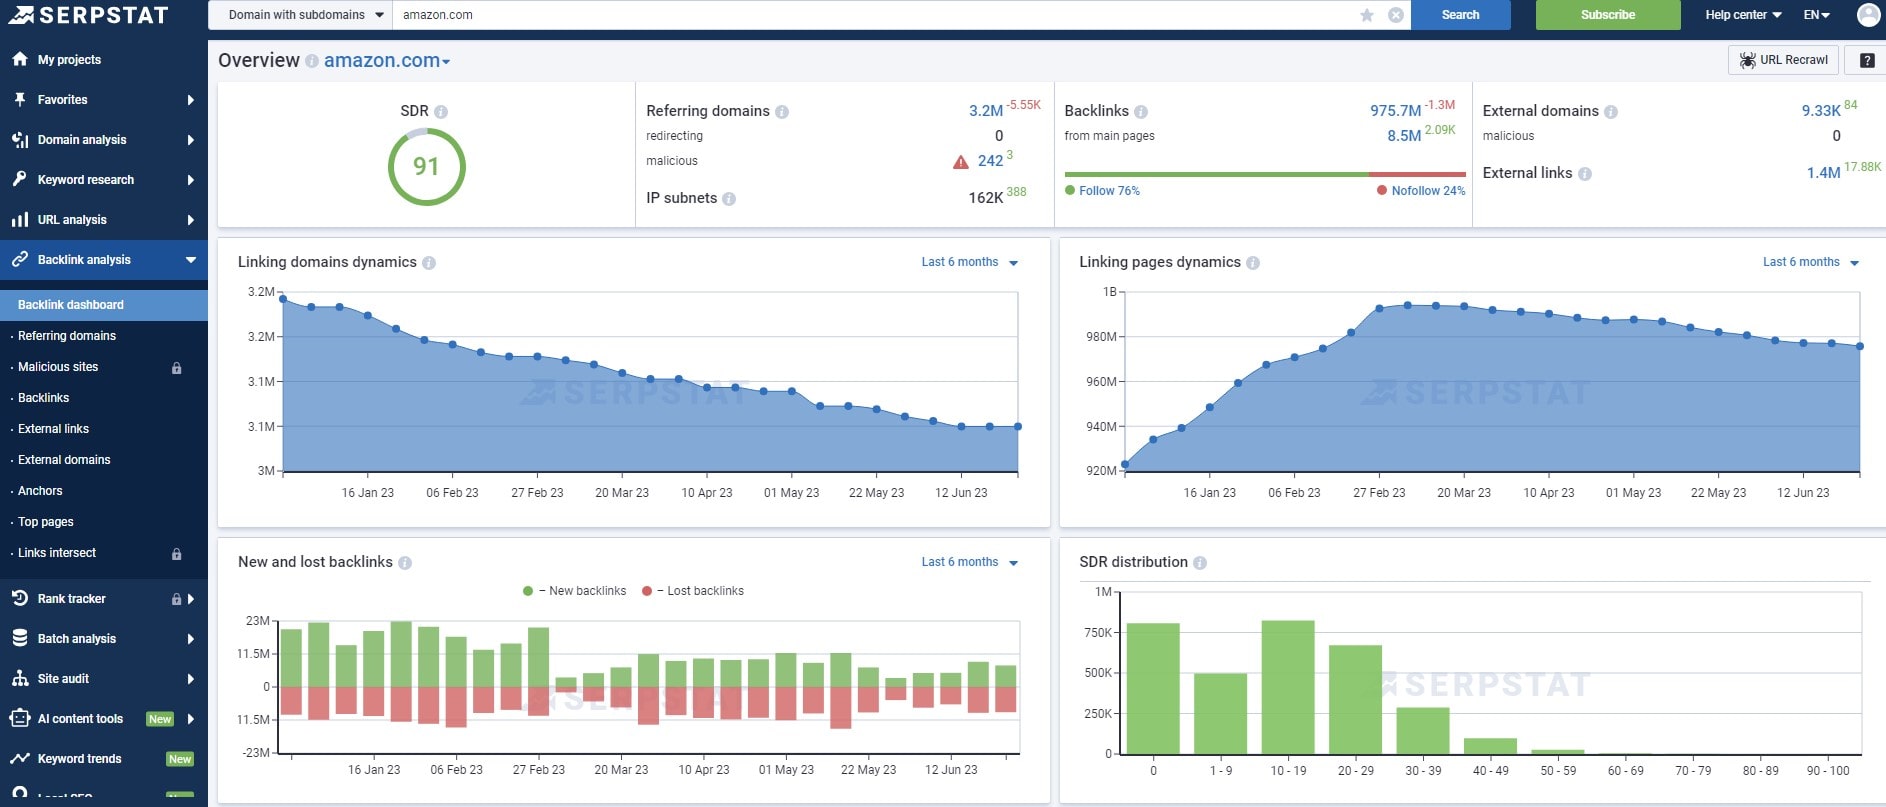Image resolution: width=1886 pixels, height=807 pixels.
Task: Click the malicious domains warning triangle
Action: click(961, 162)
